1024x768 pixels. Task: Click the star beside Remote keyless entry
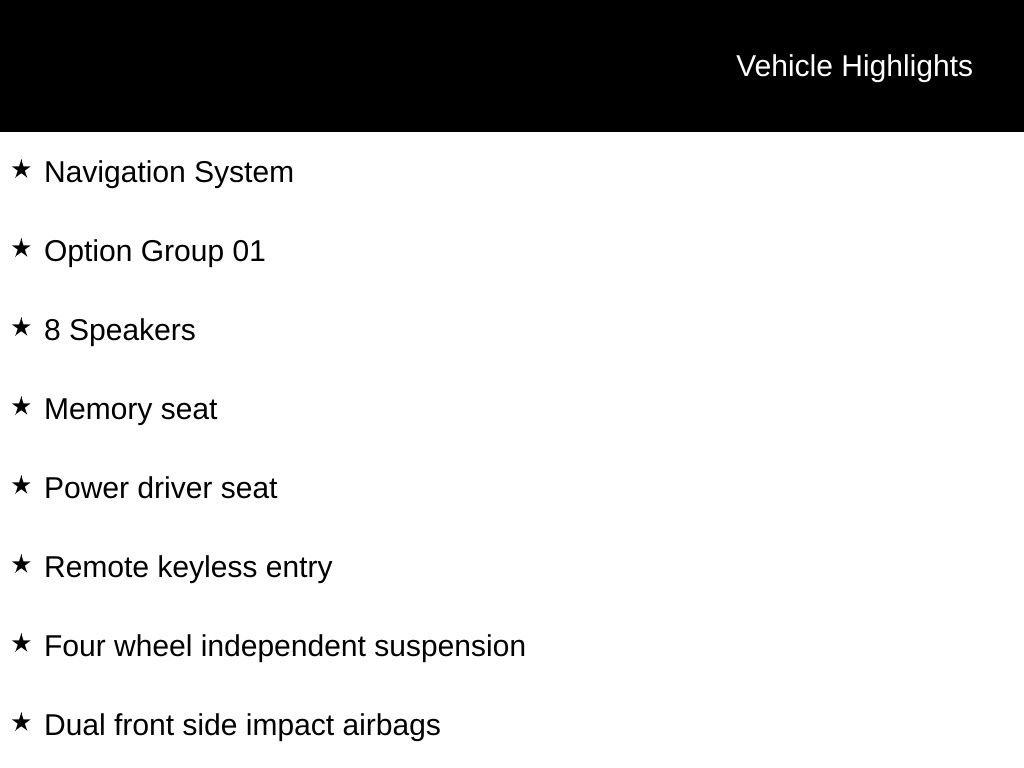tap(21, 565)
